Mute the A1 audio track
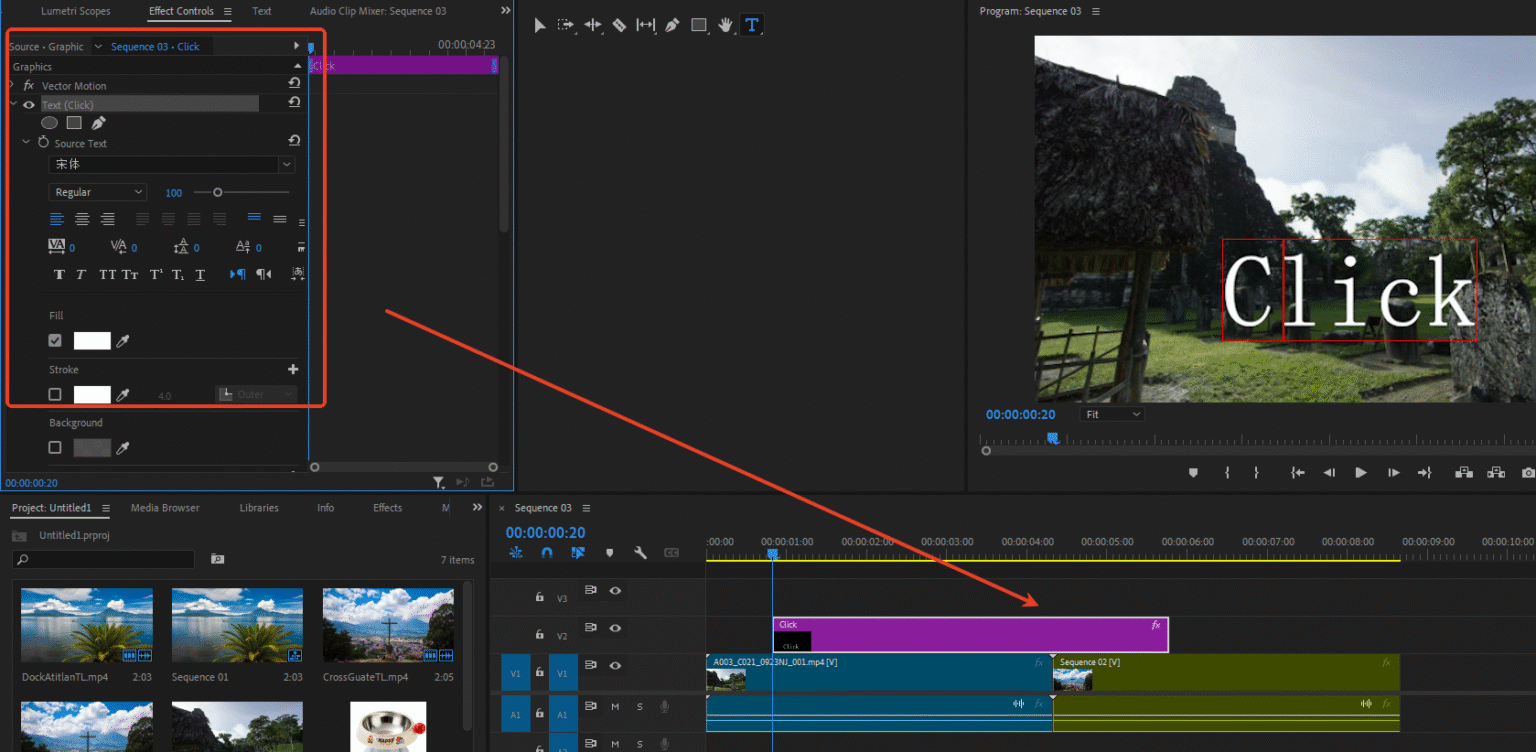This screenshot has height=752, width=1536. [x=615, y=713]
